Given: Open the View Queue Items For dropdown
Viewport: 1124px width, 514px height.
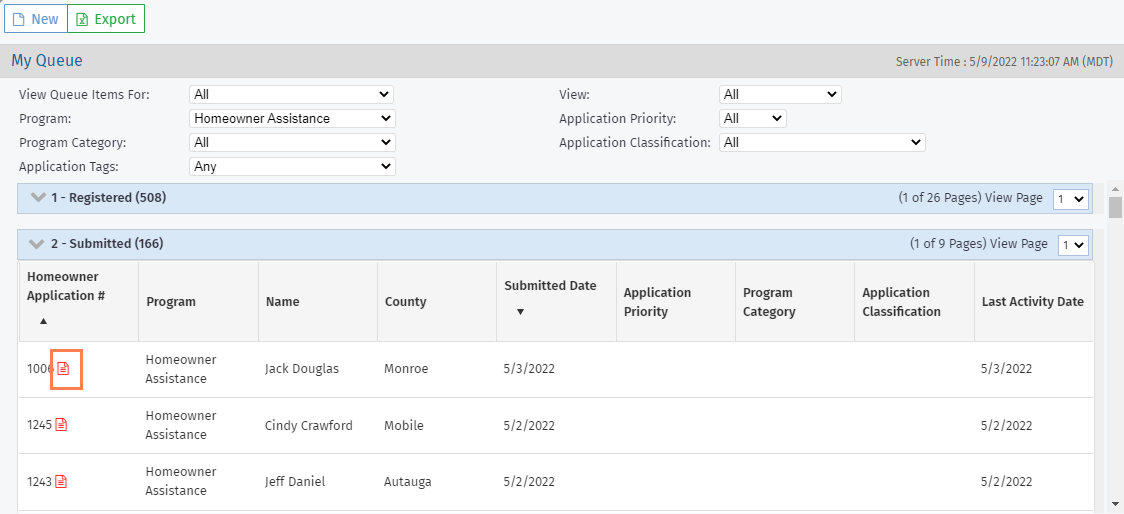Looking at the screenshot, I should click(x=291, y=94).
